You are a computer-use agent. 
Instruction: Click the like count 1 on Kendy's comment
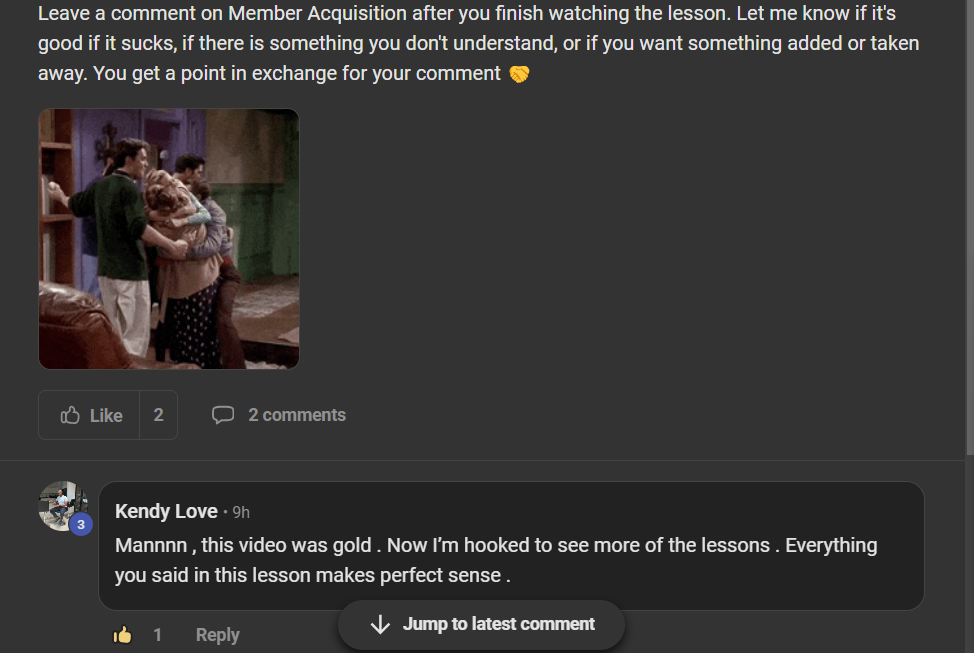157,634
